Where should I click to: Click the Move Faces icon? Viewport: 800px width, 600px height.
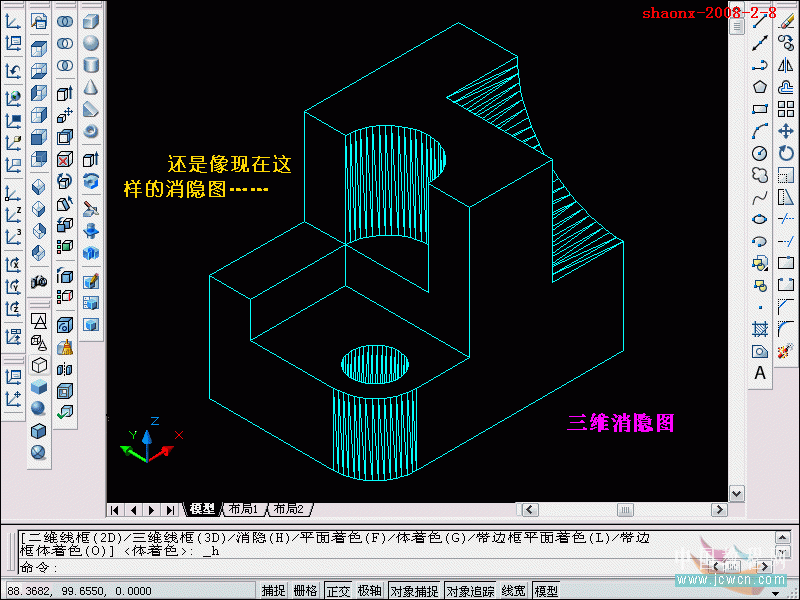[x=65, y=116]
